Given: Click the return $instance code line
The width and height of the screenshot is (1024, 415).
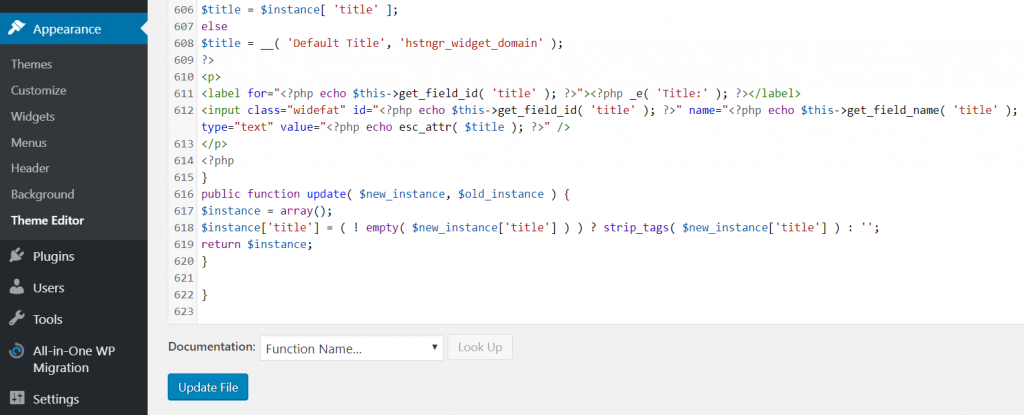Looking at the screenshot, I should tap(257, 245).
